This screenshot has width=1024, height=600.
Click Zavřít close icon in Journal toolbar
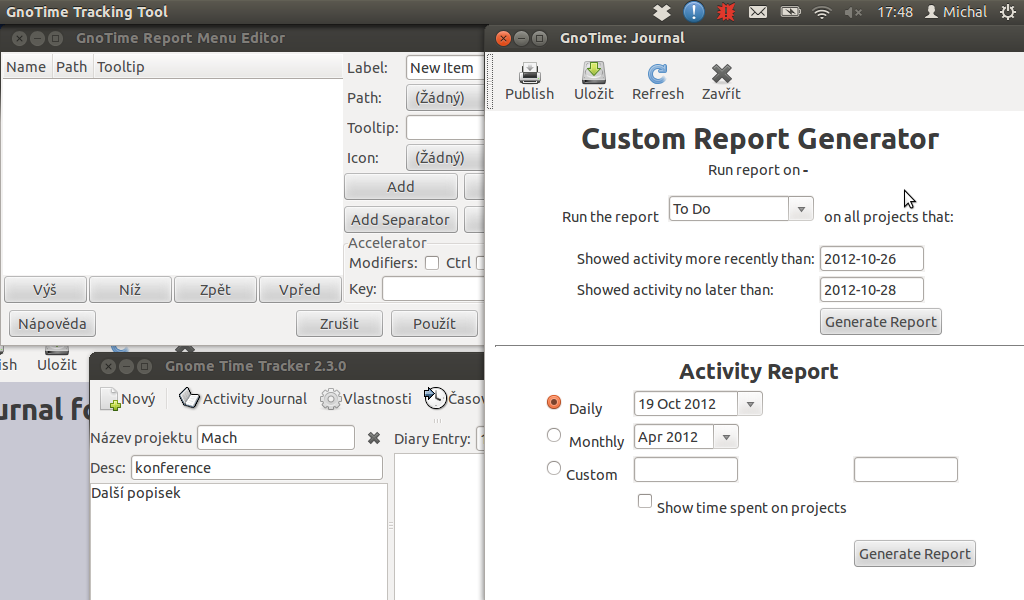(721, 82)
